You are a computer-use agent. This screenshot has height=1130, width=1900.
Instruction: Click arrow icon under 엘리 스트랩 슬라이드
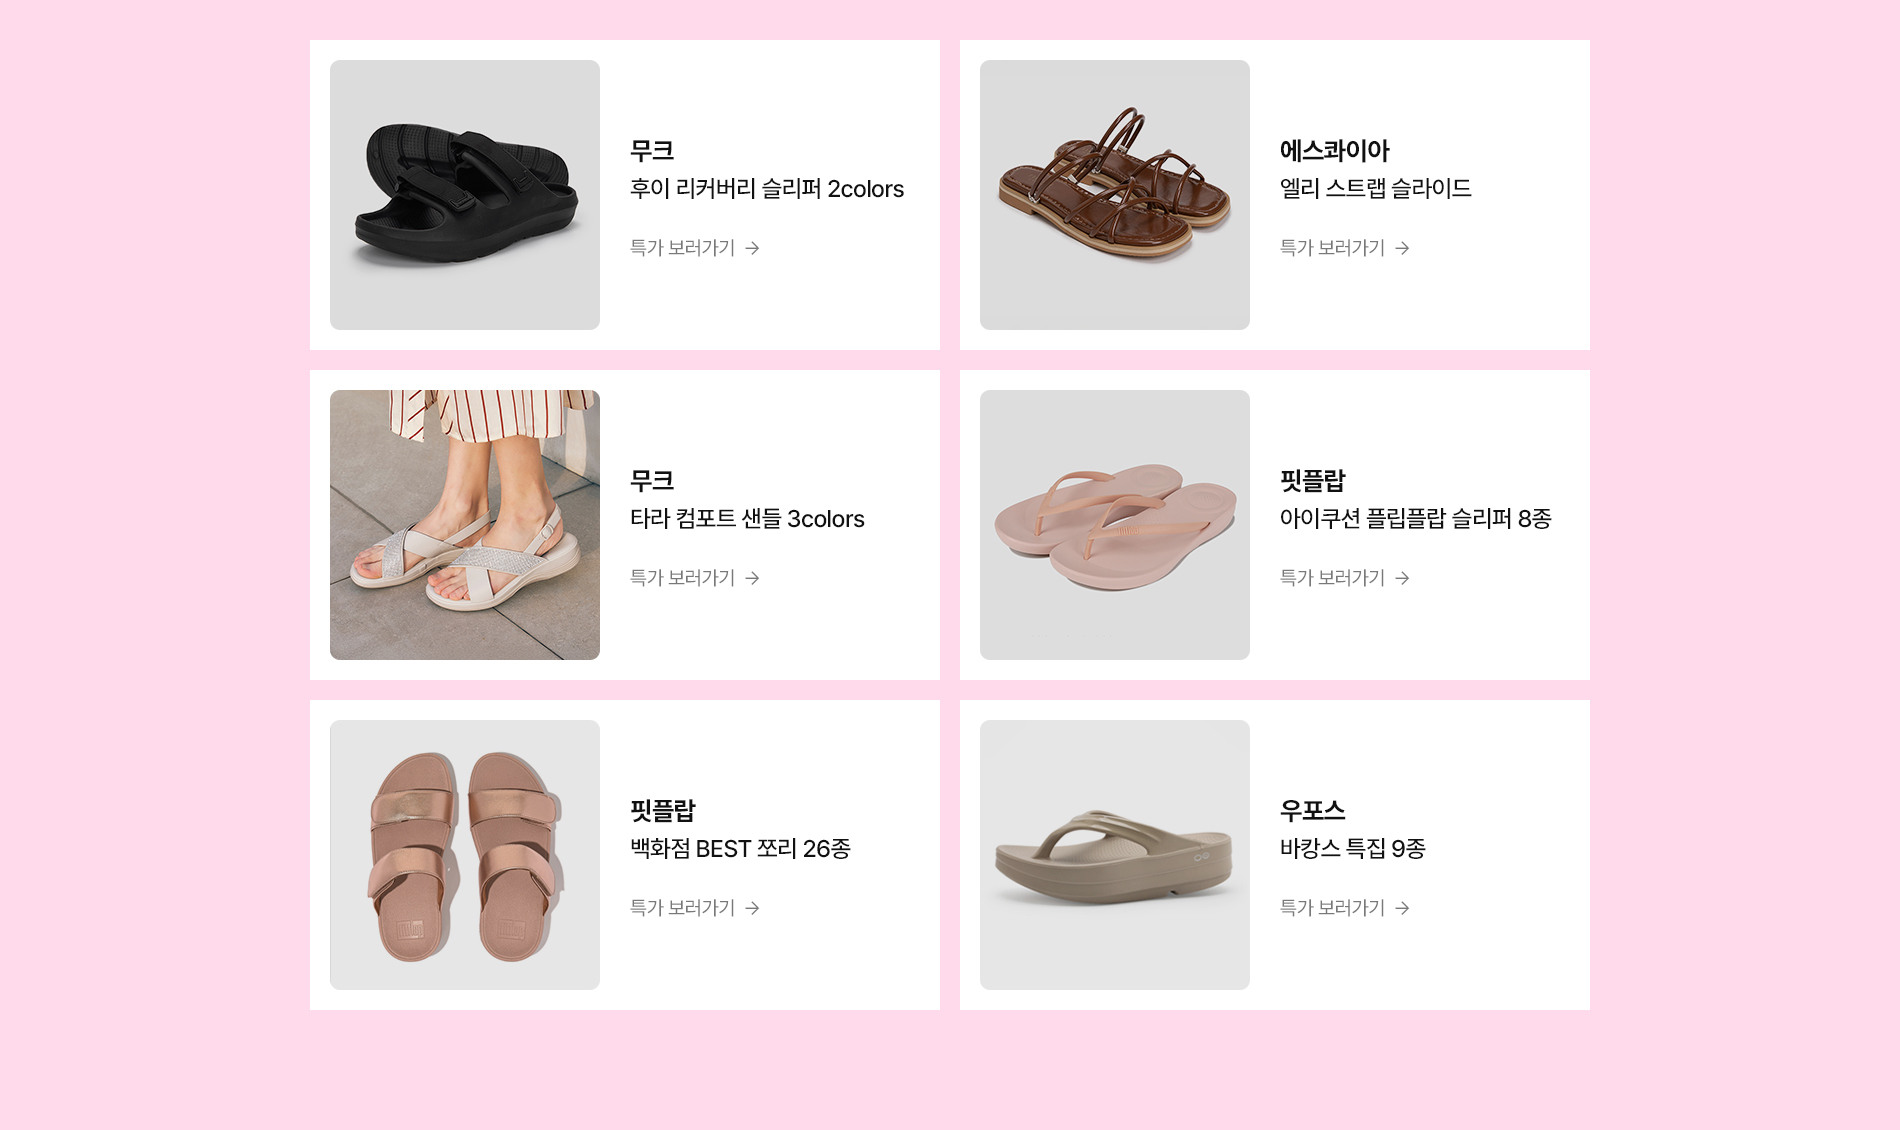pos(1402,248)
